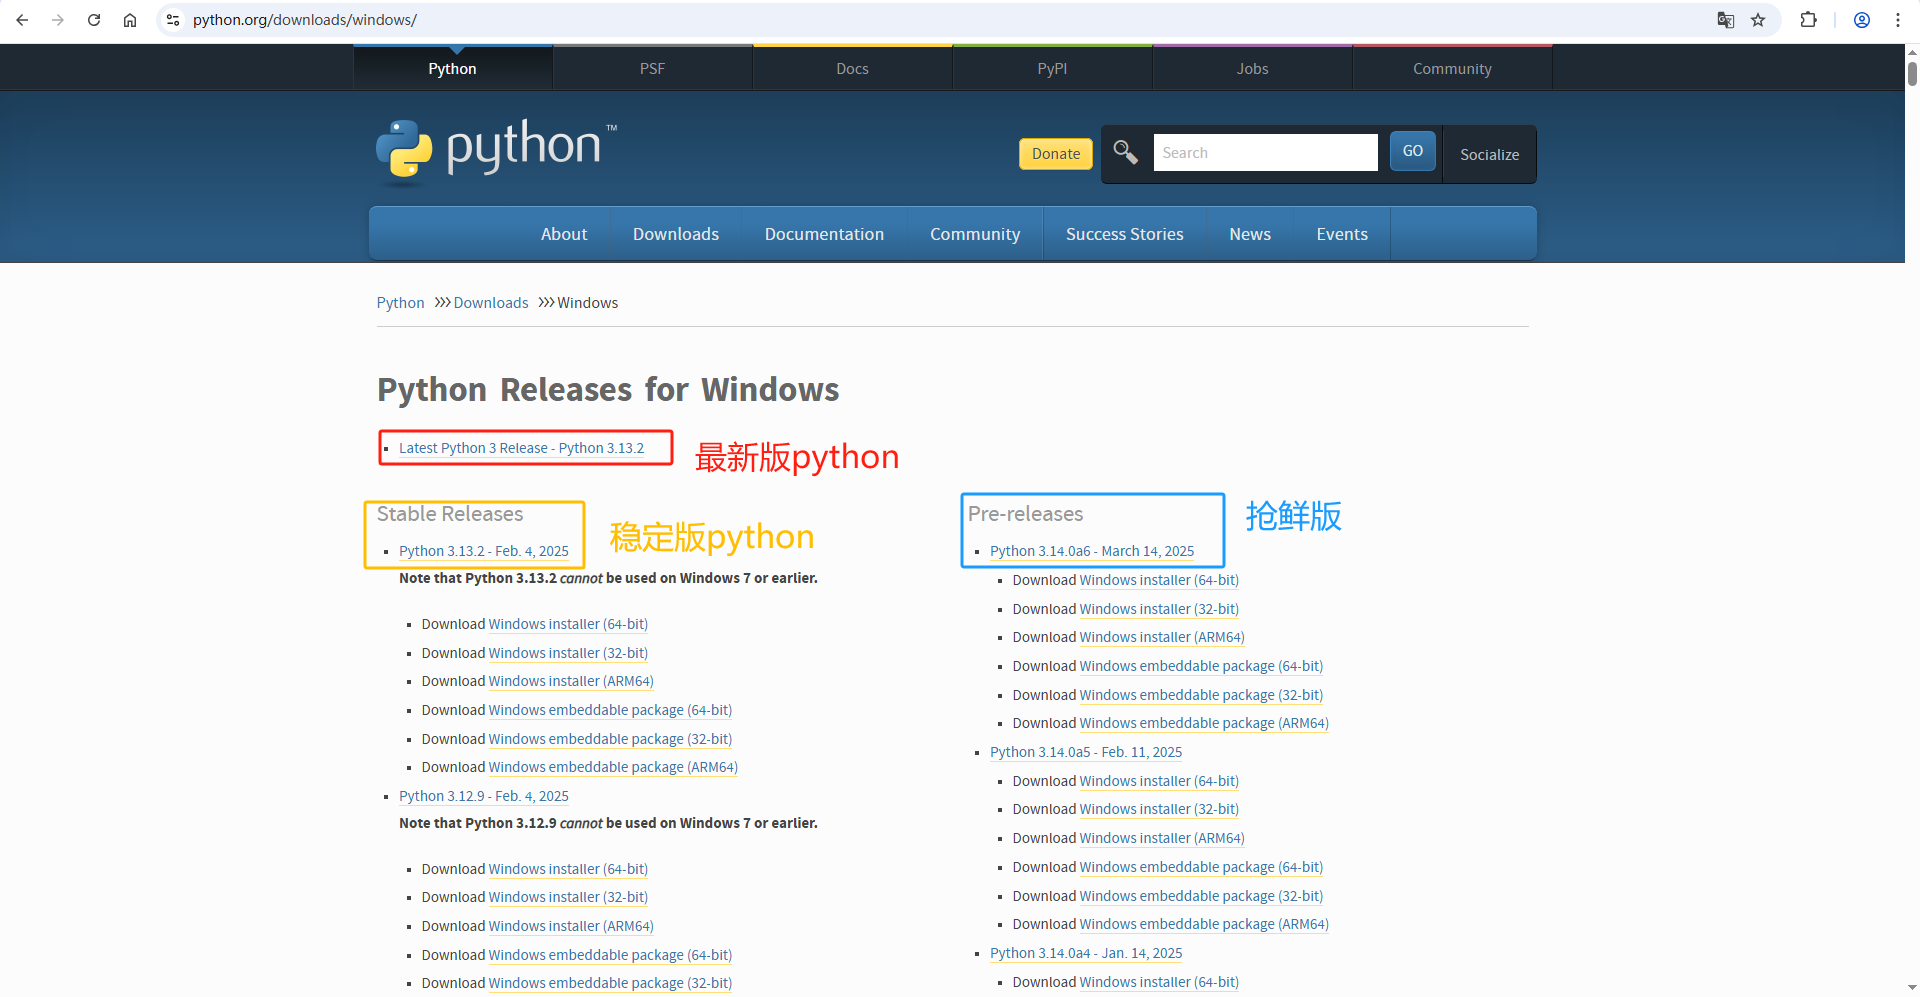Download 3.12.9 Windows installer (64-bit)
This screenshot has height=997, width=1920.
[x=568, y=869]
